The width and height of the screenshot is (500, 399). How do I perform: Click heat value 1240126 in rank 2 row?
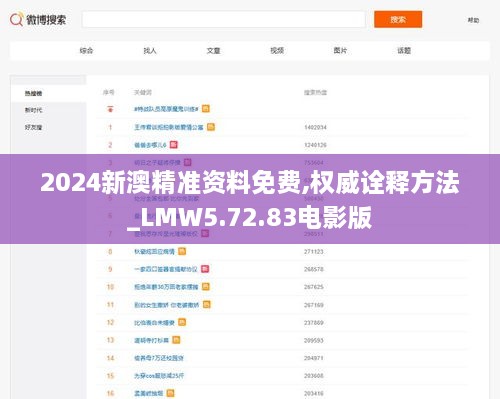315,145
